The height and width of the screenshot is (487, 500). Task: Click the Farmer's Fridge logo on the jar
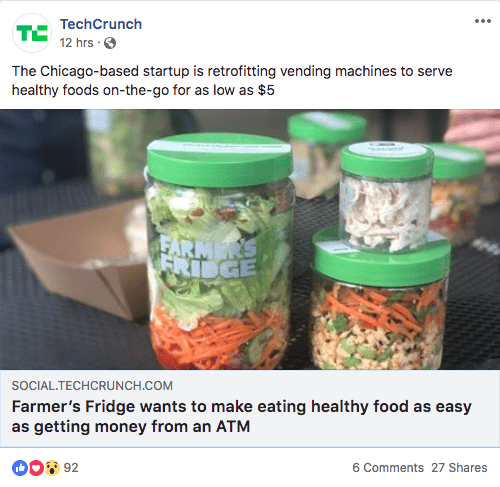click(209, 256)
